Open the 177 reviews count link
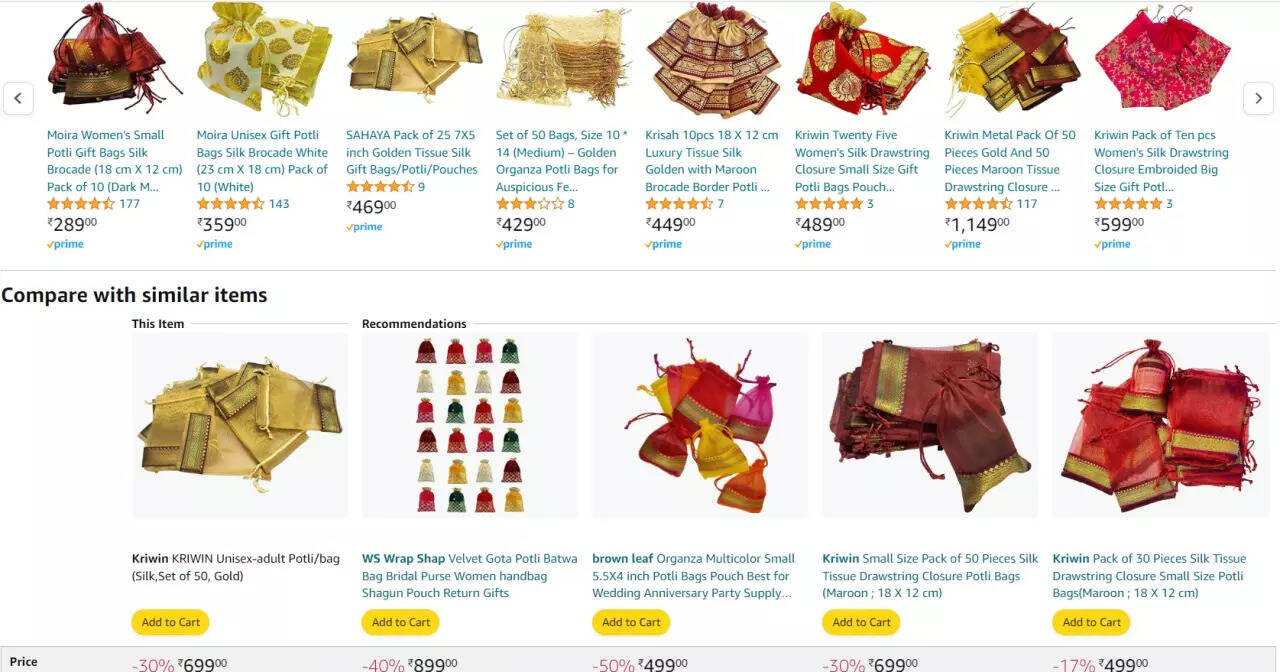Screen dimensions: 1280x672 tap(129, 204)
